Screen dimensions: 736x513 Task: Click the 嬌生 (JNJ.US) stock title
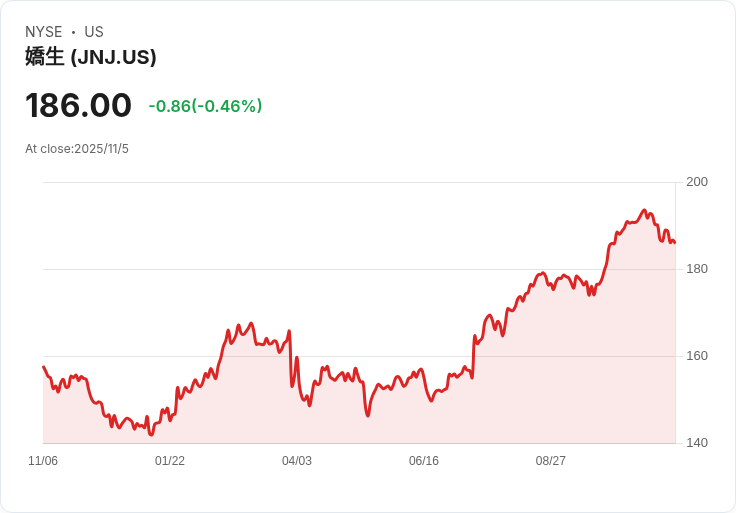91,58
